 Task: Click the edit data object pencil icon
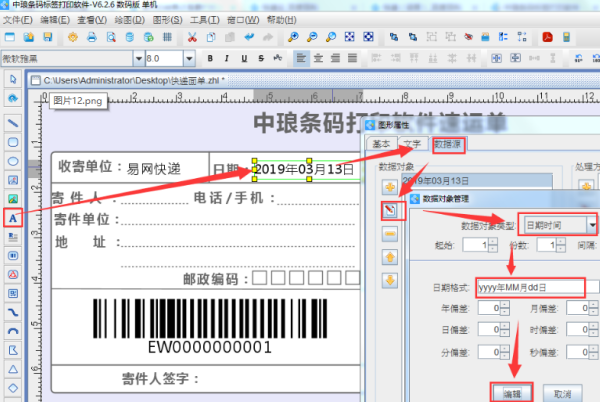[x=389, y=211]
